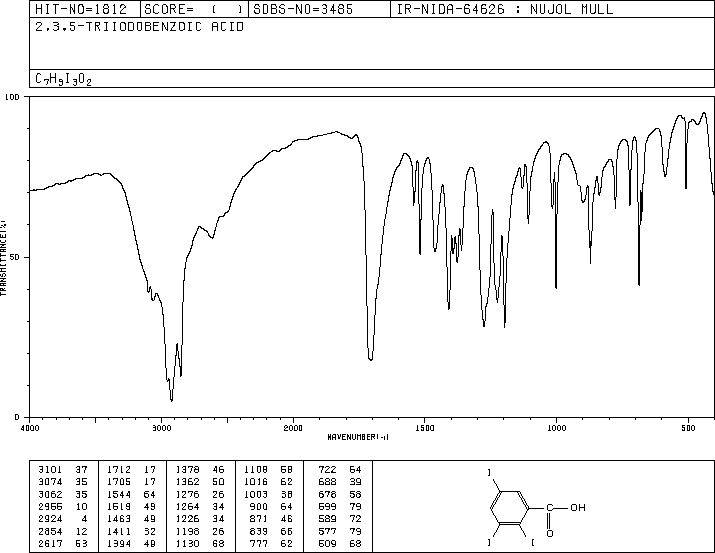Image resolution: width=715 pixels, height=553 pixels.
Task: Select the 2617 entry in the peak table
Action: point(50,543)
